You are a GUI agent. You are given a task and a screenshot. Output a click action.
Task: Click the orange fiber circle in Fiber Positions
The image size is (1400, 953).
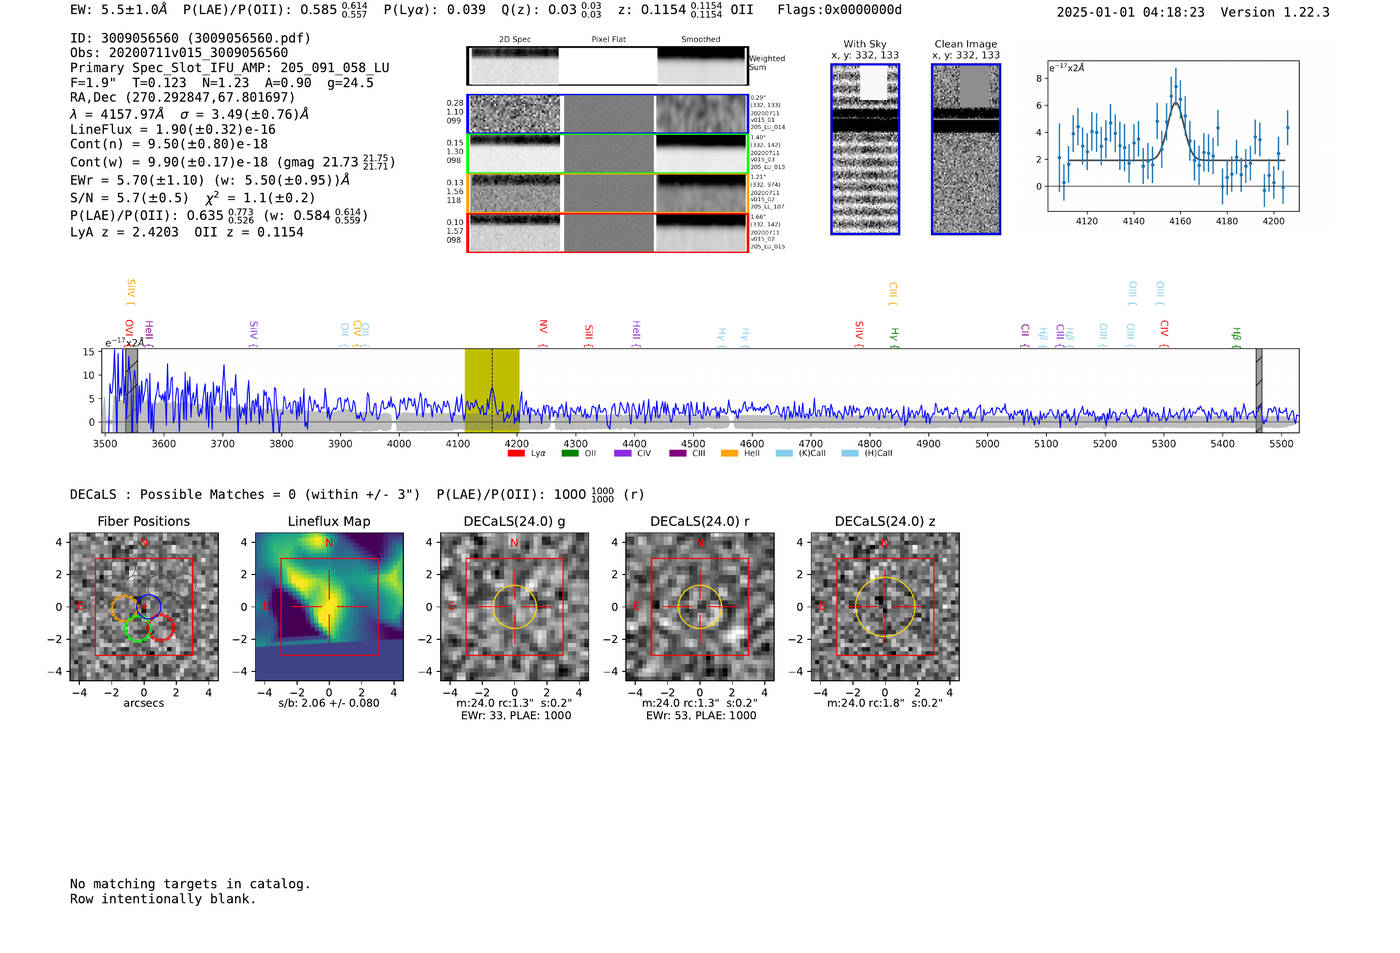(x=125, y=607)
